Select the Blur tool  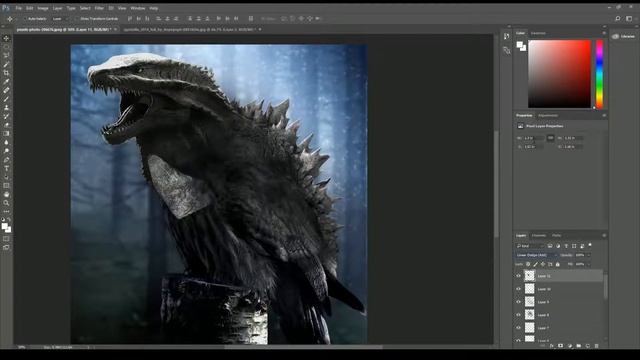(6, 142)
